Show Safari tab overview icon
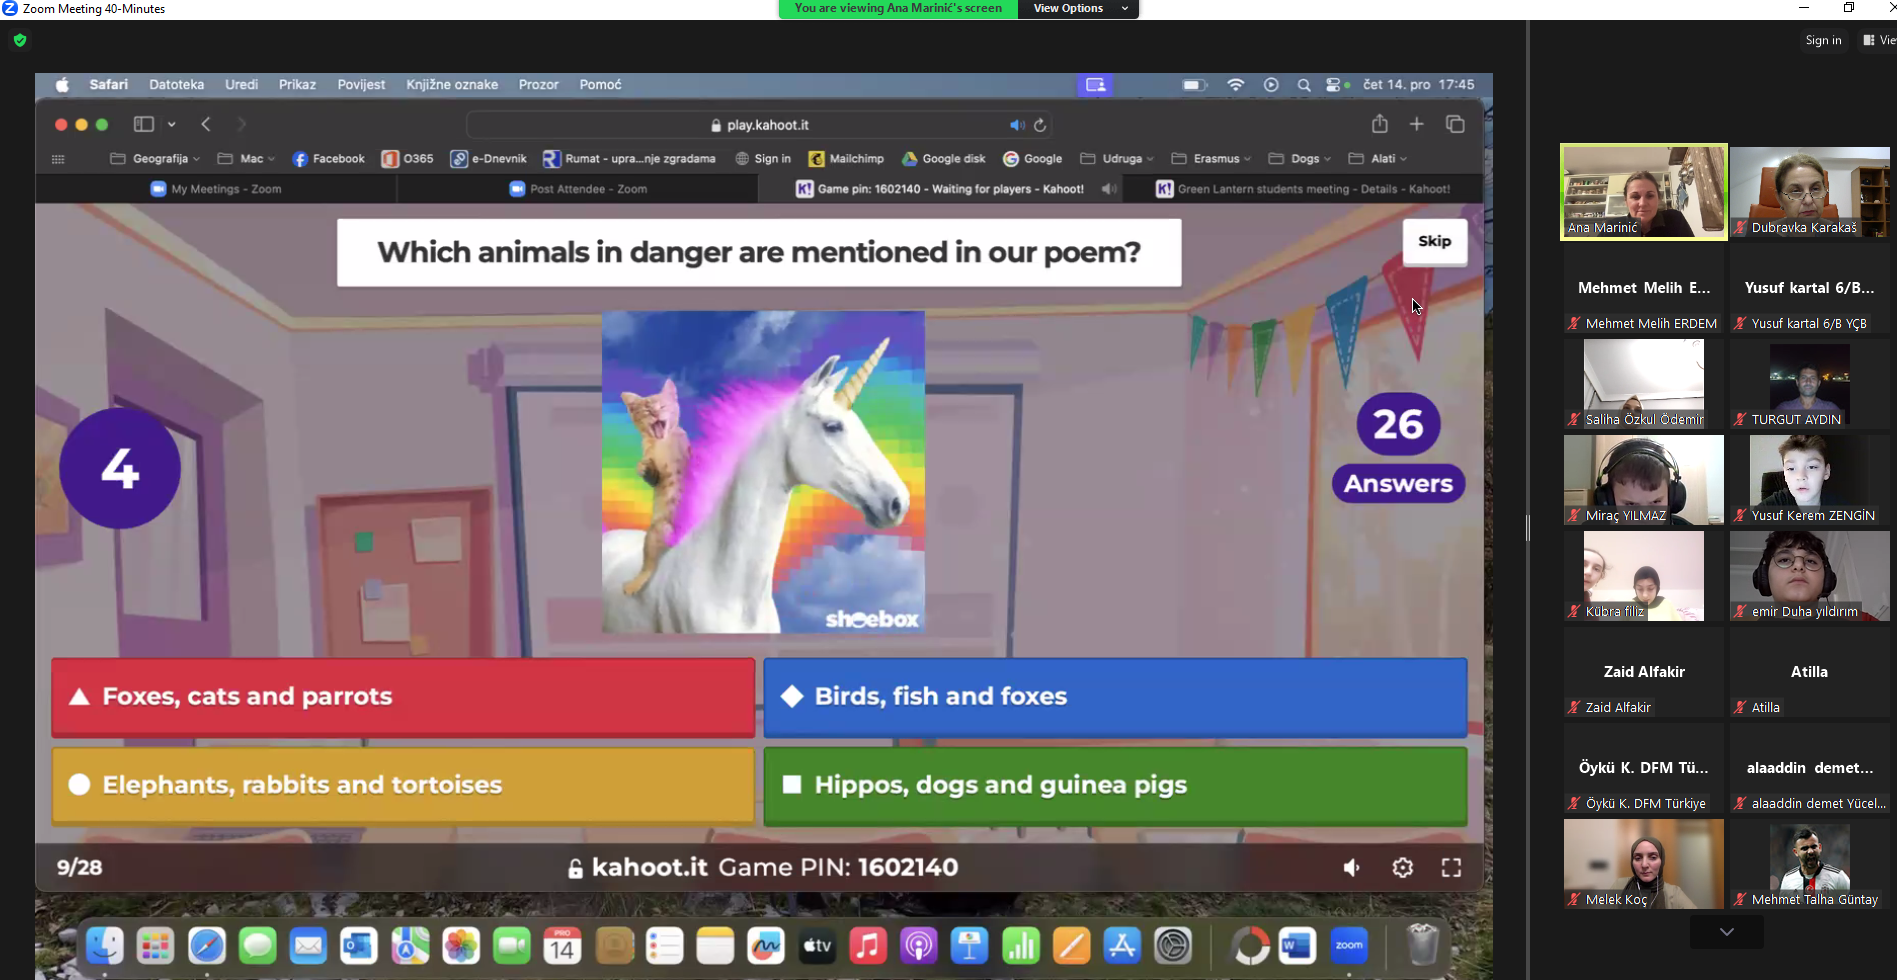The image size is (1897, 980). click(x=1455, y=124)
